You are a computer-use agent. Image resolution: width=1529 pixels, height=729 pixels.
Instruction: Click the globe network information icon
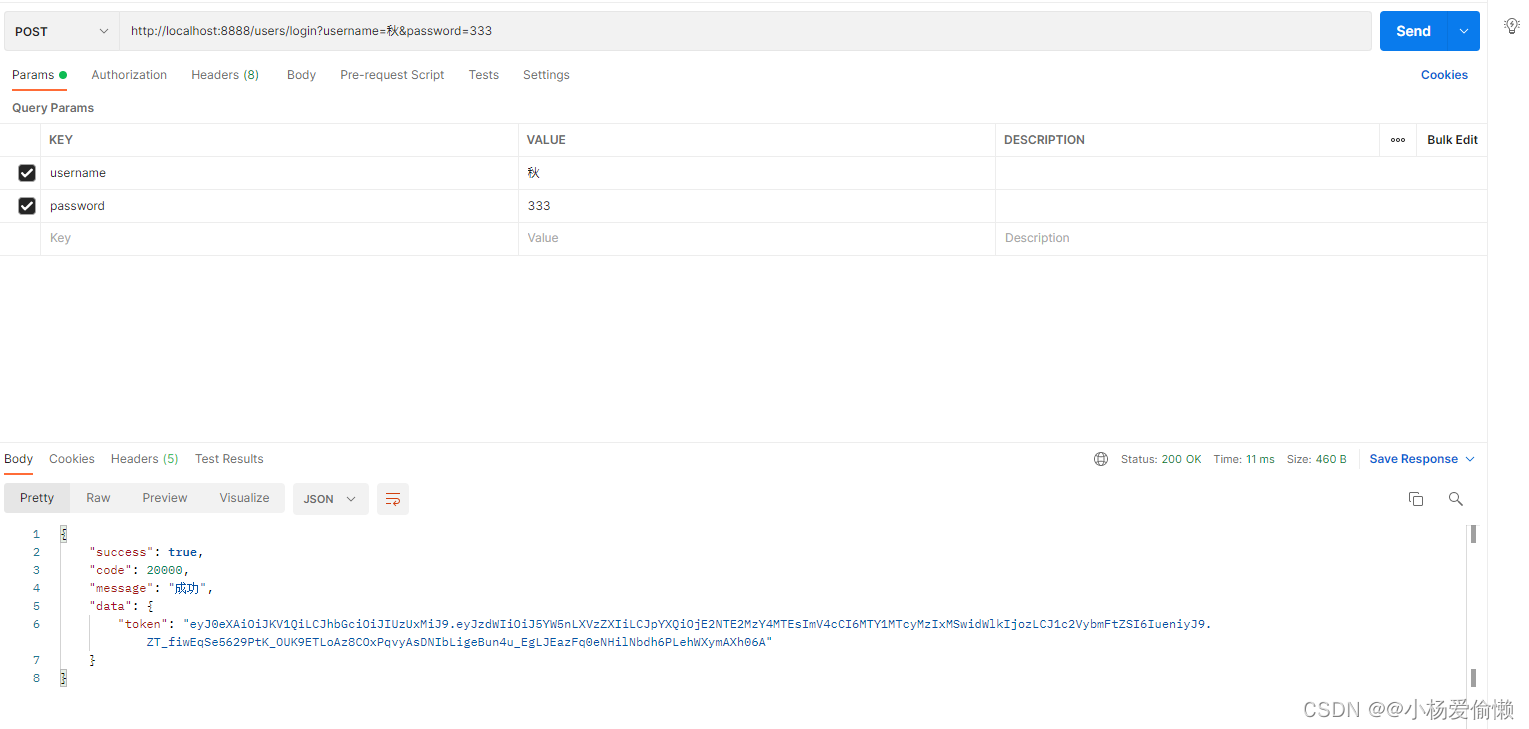click(1100, 459)
